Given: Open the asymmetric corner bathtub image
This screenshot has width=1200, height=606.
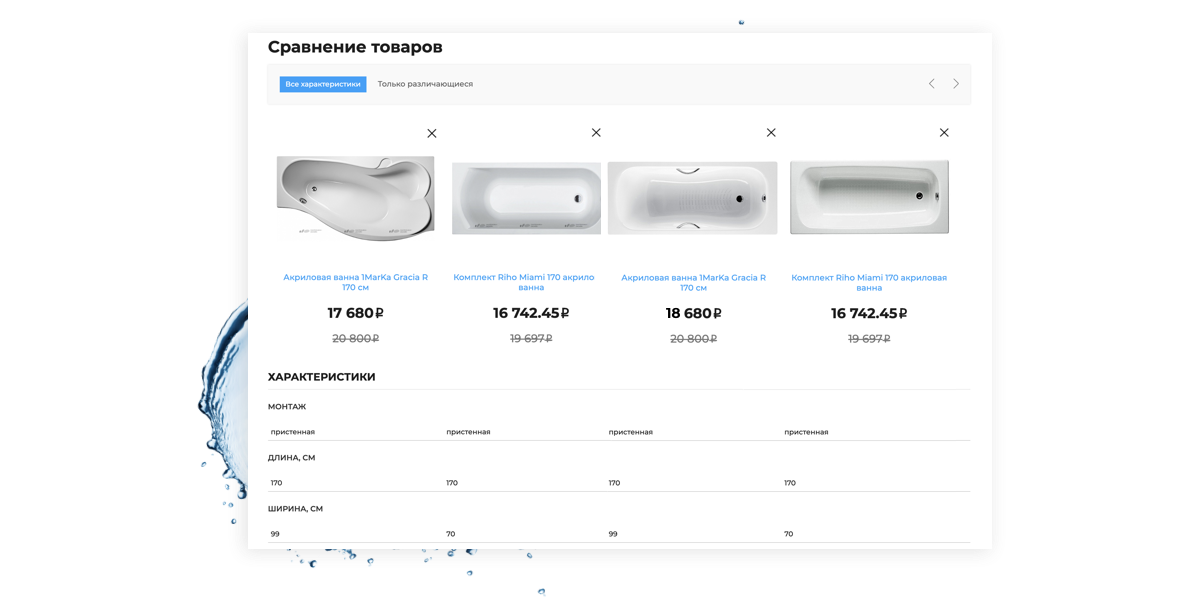Looking at the screenshot, I should tap(355, 196).
